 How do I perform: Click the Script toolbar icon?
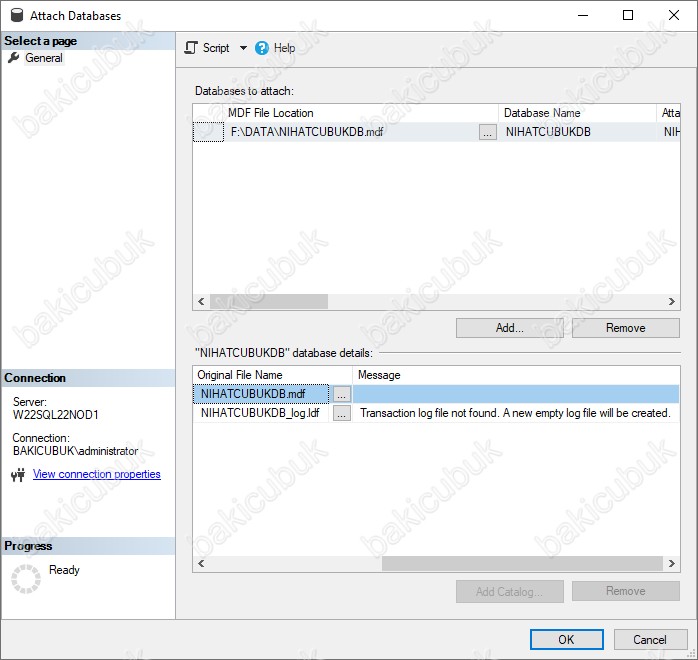point(191,48)
